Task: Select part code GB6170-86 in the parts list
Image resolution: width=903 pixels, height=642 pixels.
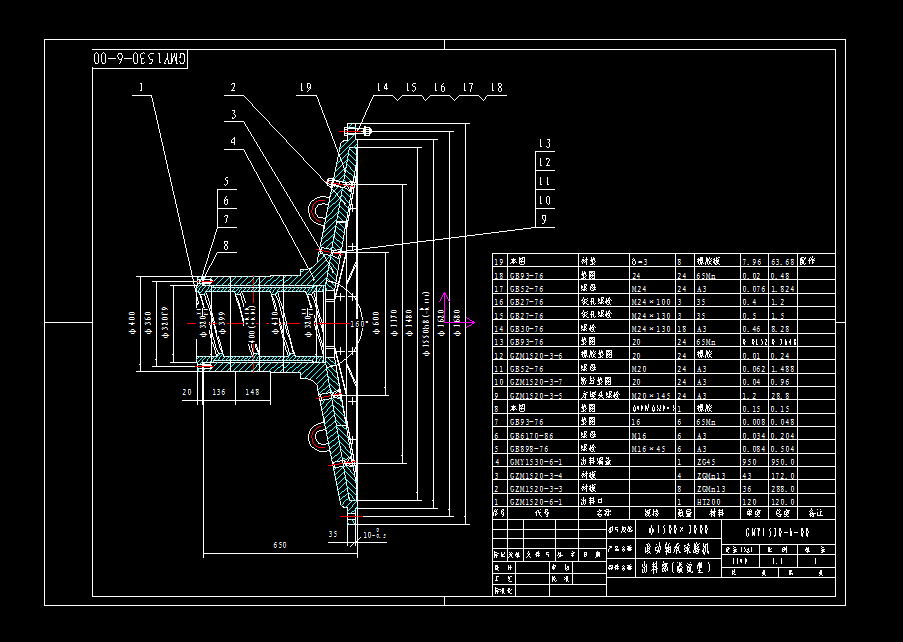Action: coord(531,436)
